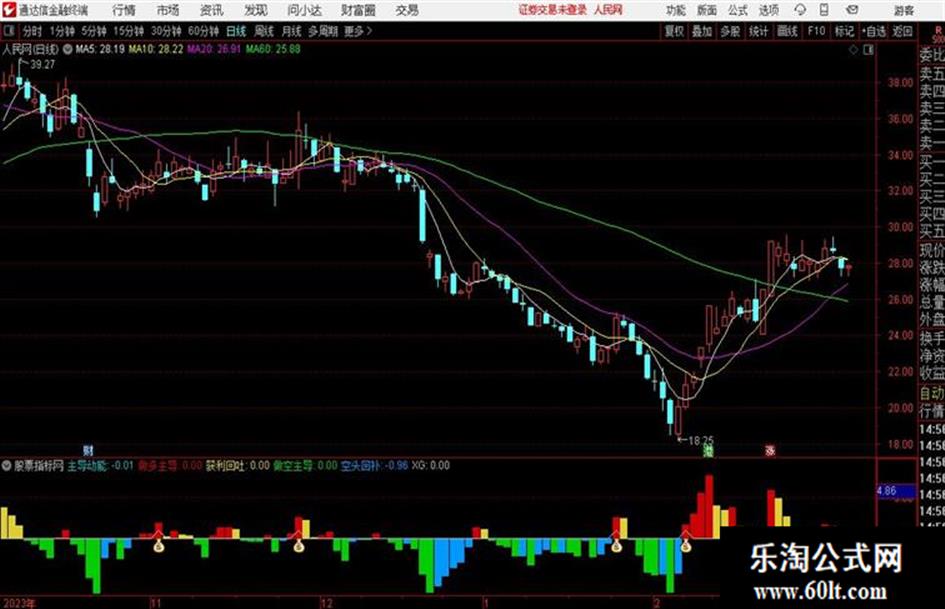Click the MA10: 28.22 value label

click(155, 49)
